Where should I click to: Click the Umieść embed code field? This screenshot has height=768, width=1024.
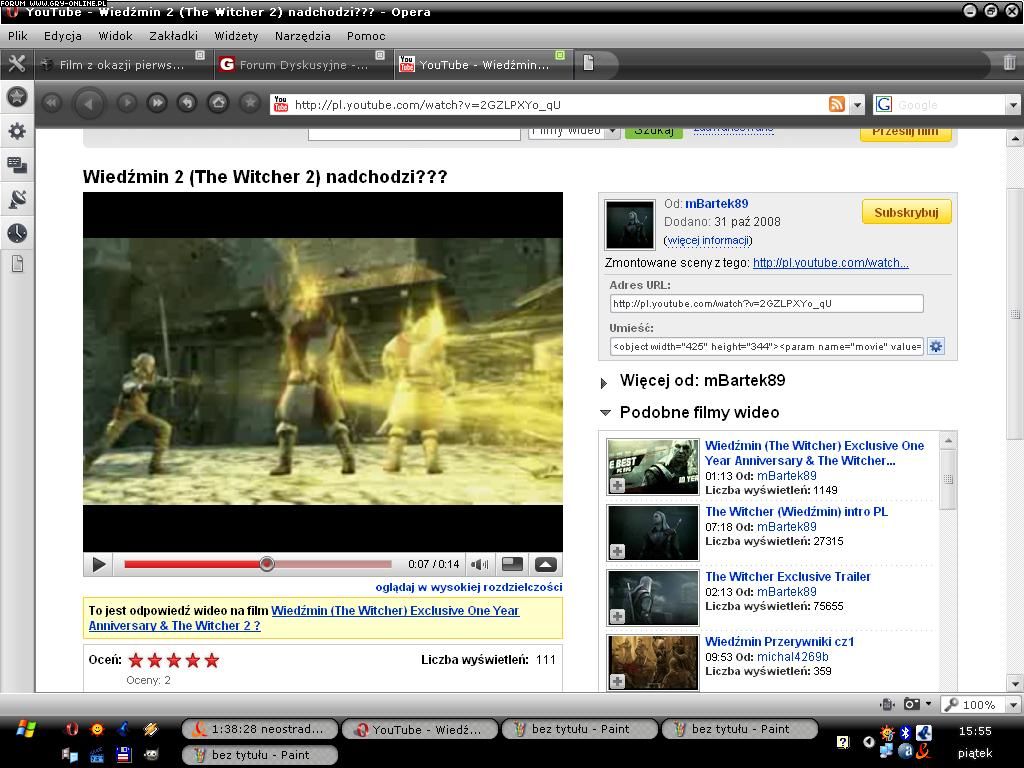(x=767, y=347)
